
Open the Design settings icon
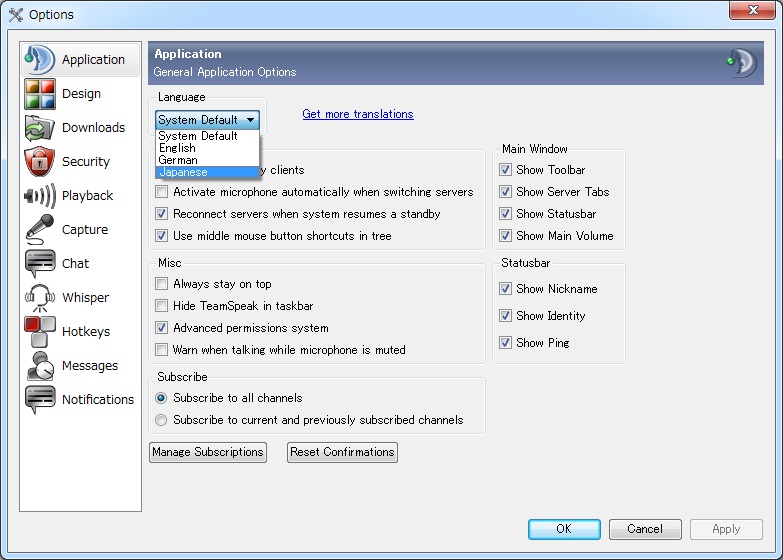[40, 94]
